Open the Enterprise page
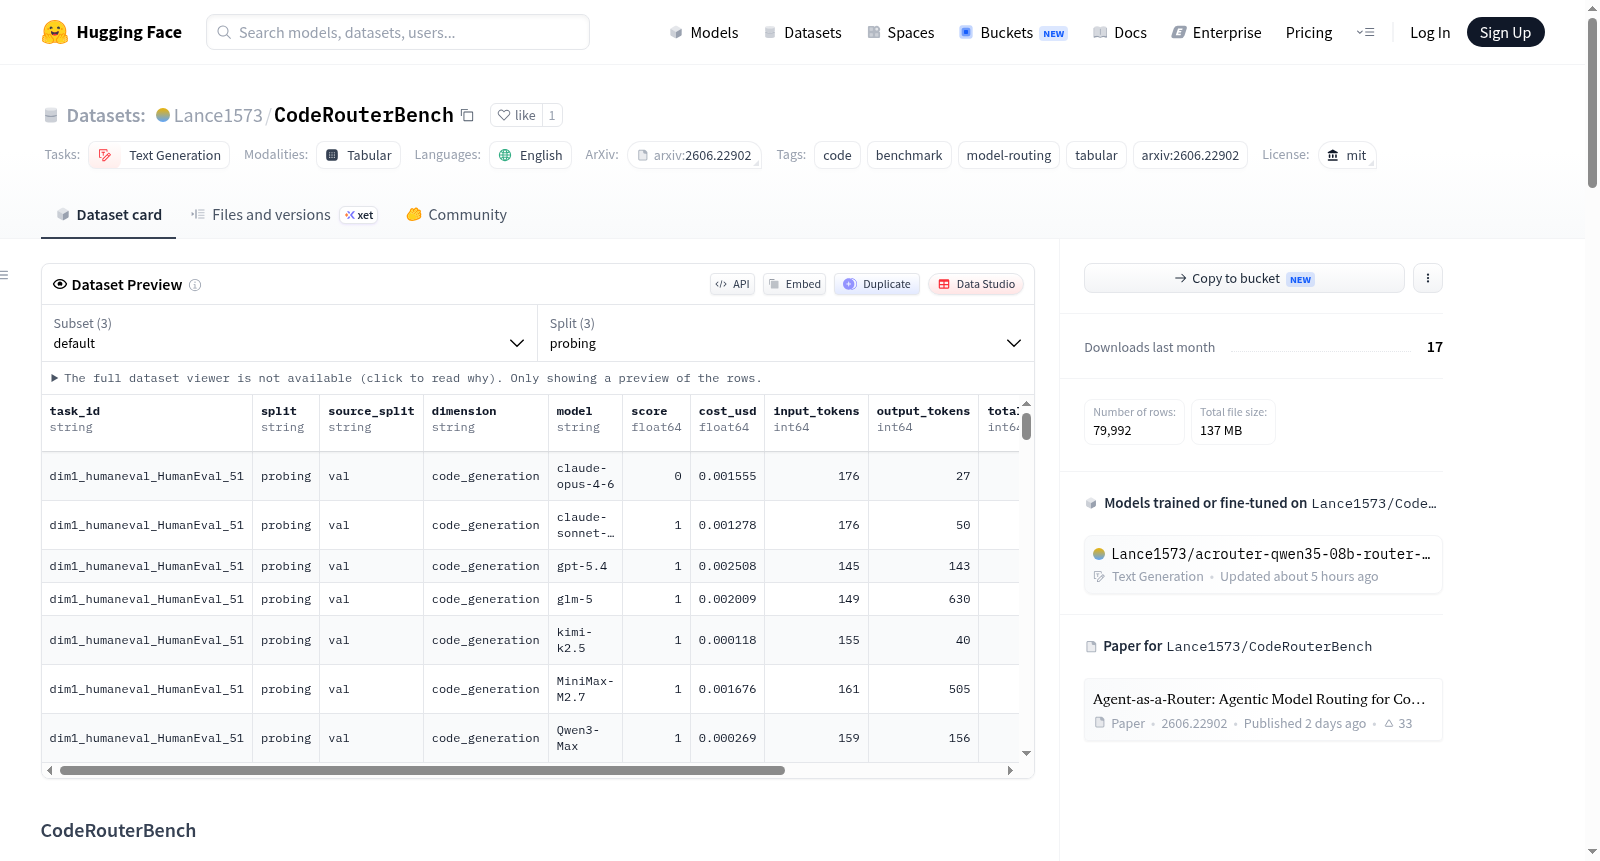 (x=1216, y=32)
